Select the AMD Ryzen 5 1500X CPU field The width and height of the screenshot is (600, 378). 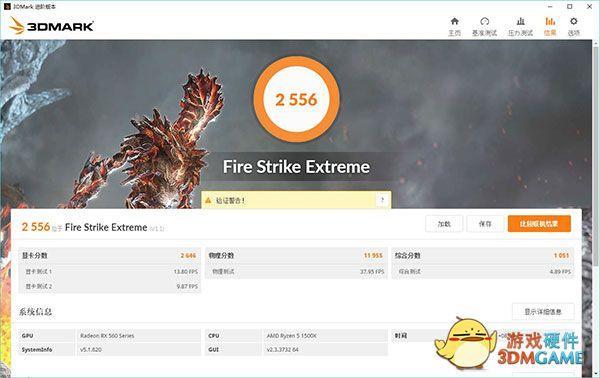point(325,336)
